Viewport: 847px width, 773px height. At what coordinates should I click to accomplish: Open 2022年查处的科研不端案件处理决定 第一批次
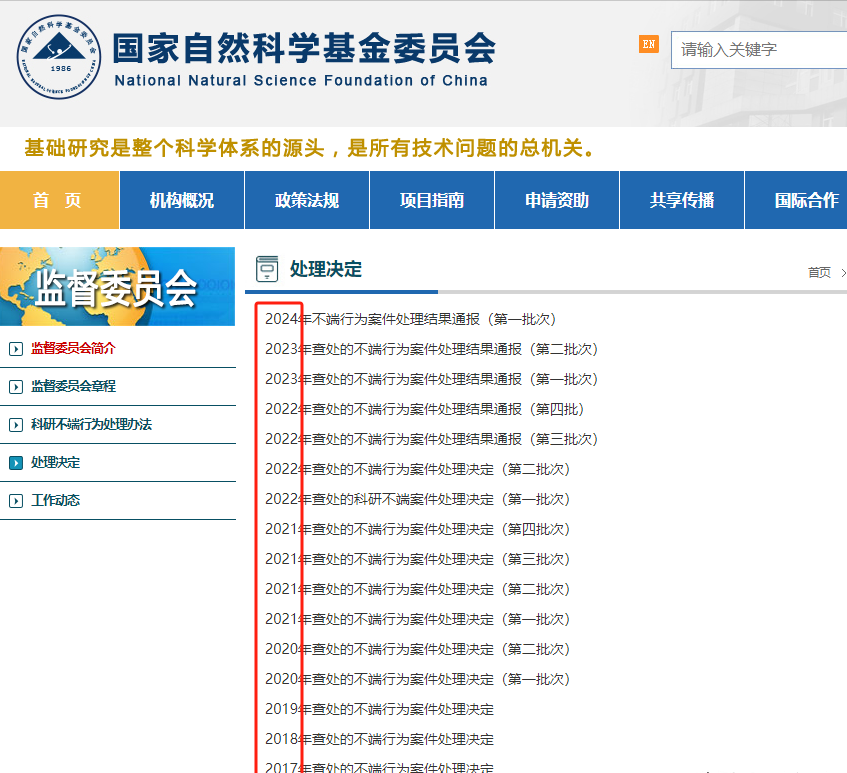(x=417, y=499)
